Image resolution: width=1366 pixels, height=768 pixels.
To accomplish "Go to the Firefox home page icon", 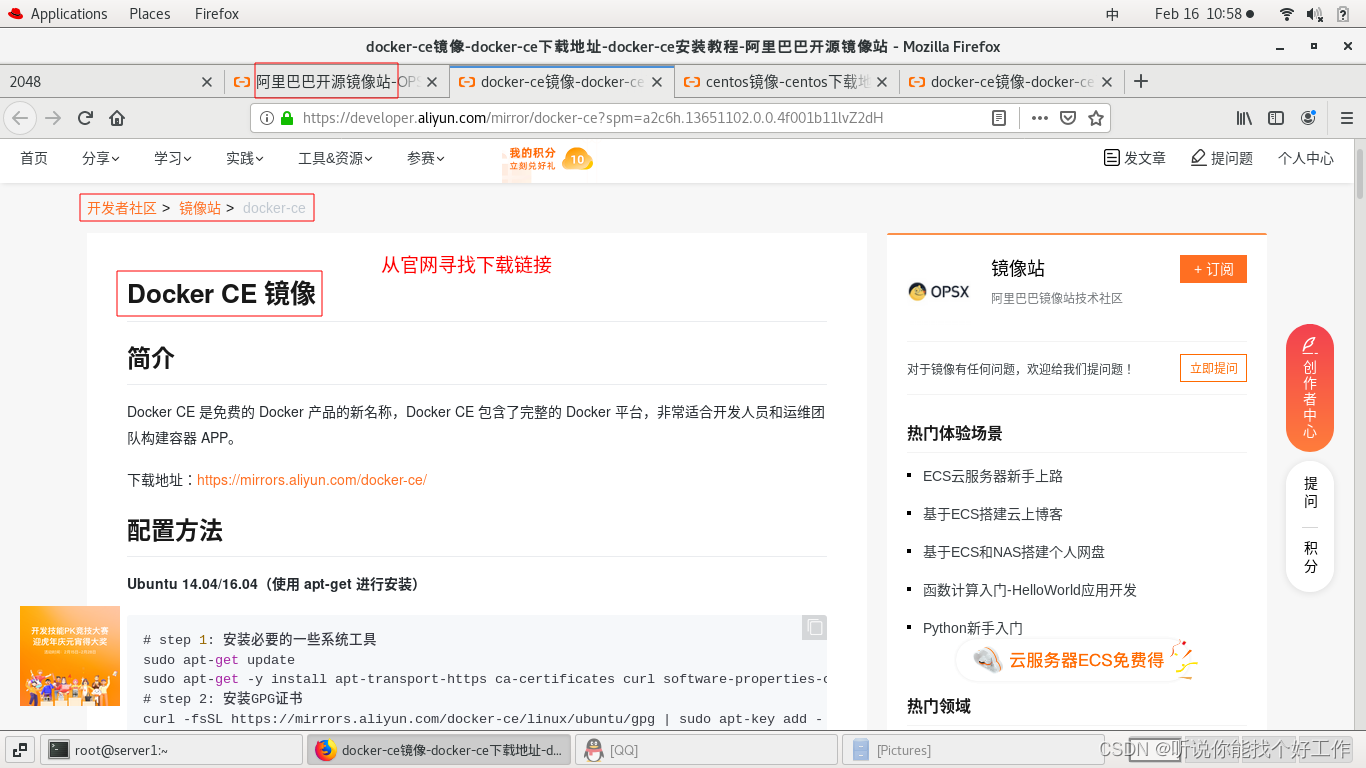I will [117, 118].
